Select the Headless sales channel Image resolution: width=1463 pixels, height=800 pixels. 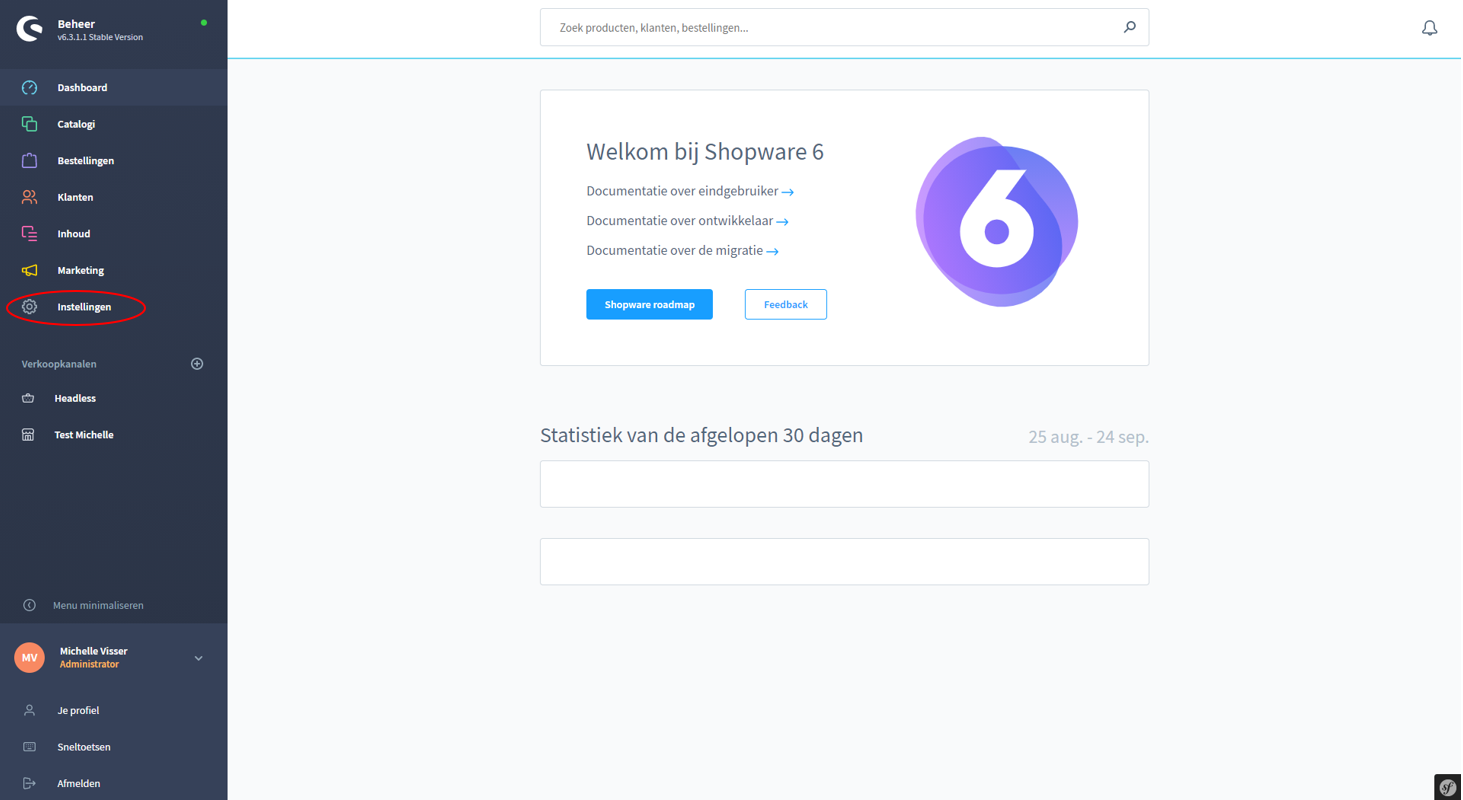[x=75, y=398]
